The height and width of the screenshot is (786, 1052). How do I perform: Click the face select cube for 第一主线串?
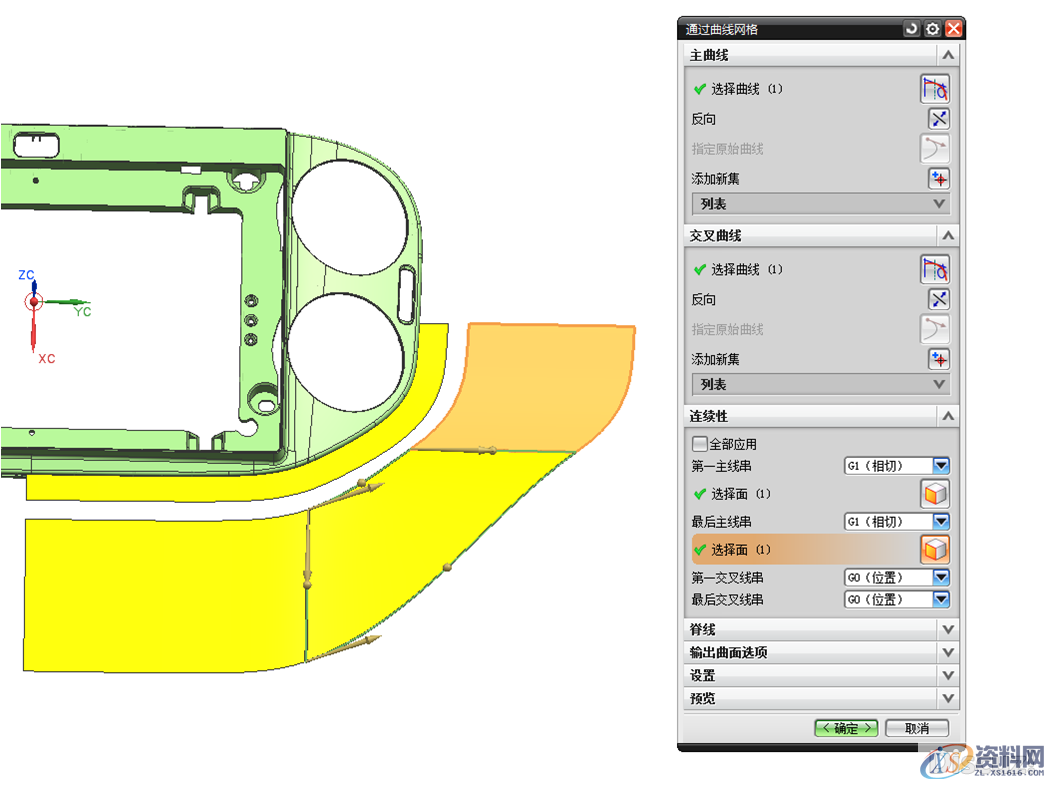934,494
